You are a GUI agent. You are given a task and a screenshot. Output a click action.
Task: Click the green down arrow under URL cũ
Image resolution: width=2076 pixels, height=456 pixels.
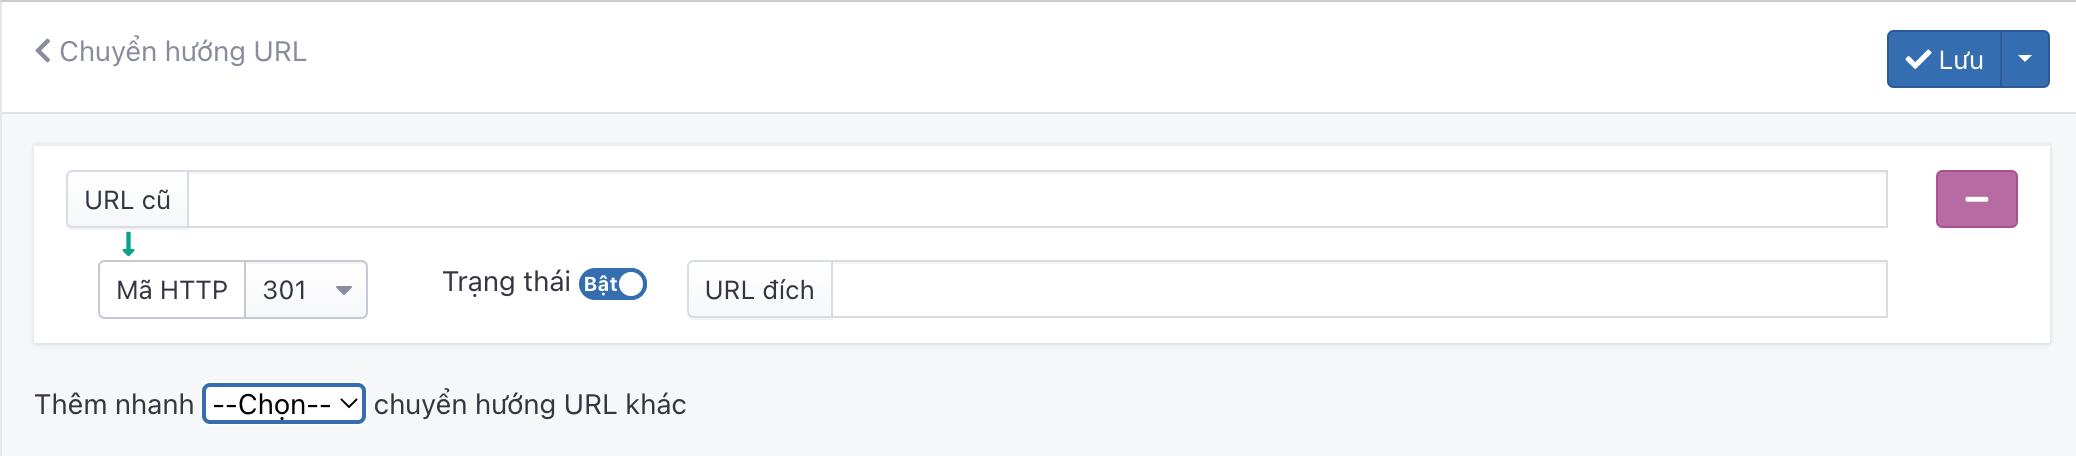click(128, 244)
